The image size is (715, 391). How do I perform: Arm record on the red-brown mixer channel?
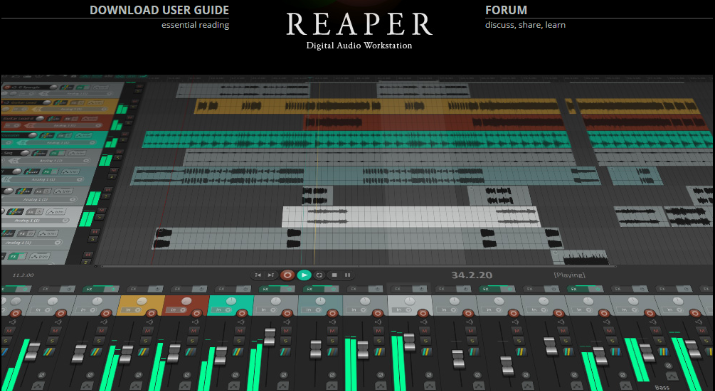coord(197,313)
